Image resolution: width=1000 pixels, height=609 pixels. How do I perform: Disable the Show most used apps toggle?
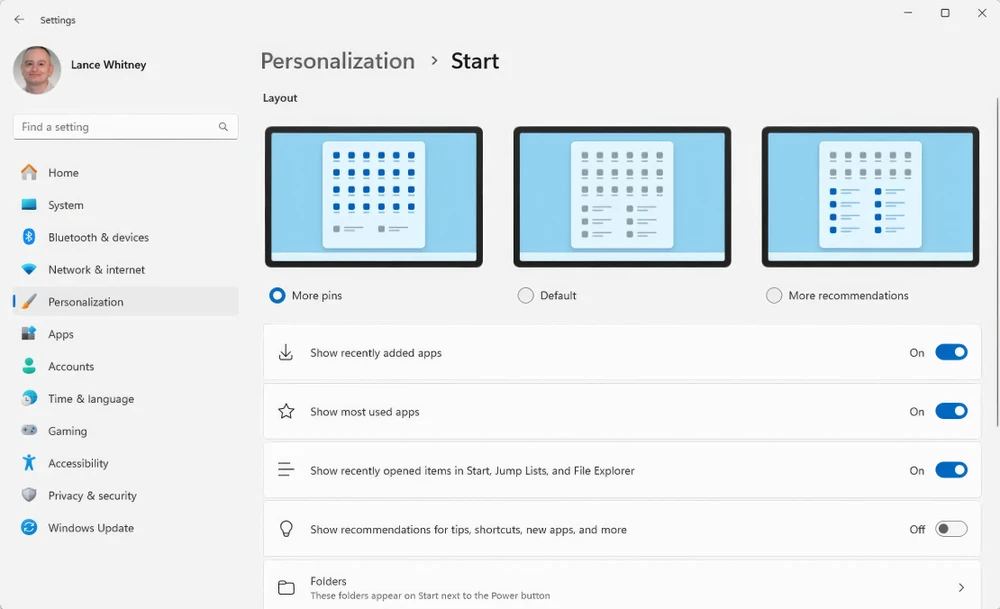click(951, 411)
